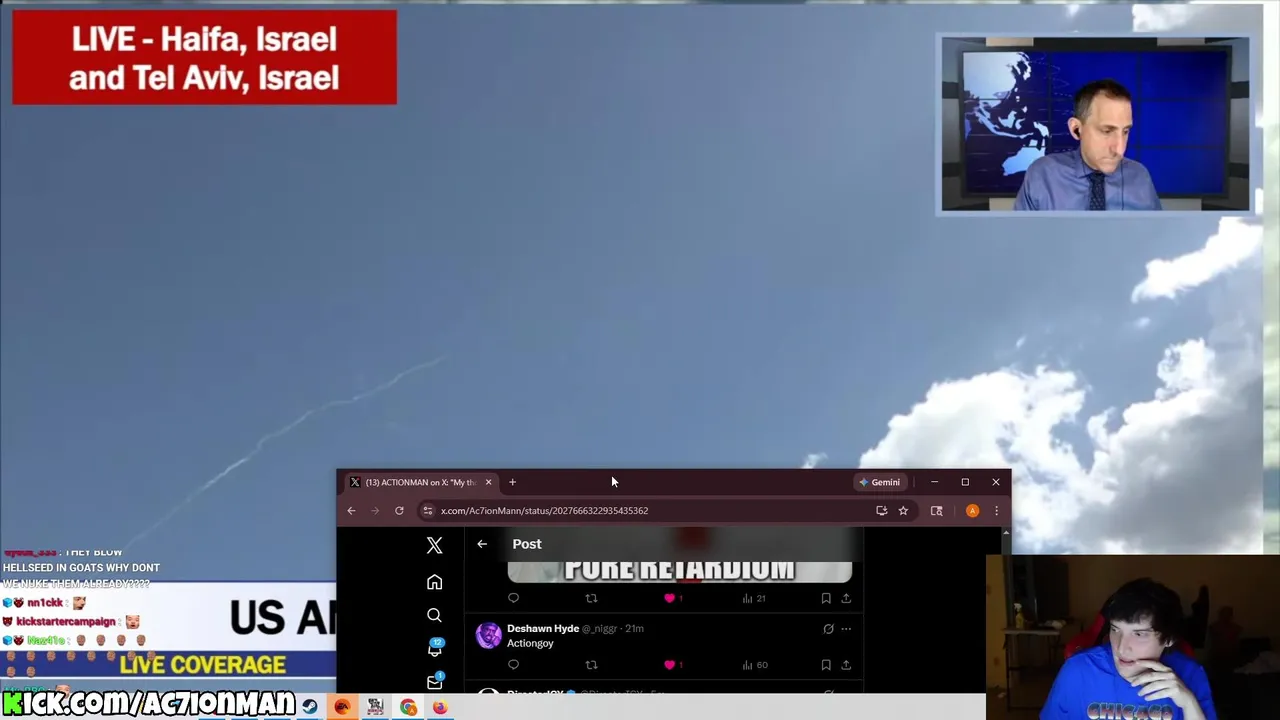Repost the Deshawn Hyde comment
This screenshot has height=720, width=1280.
[591, 665]
